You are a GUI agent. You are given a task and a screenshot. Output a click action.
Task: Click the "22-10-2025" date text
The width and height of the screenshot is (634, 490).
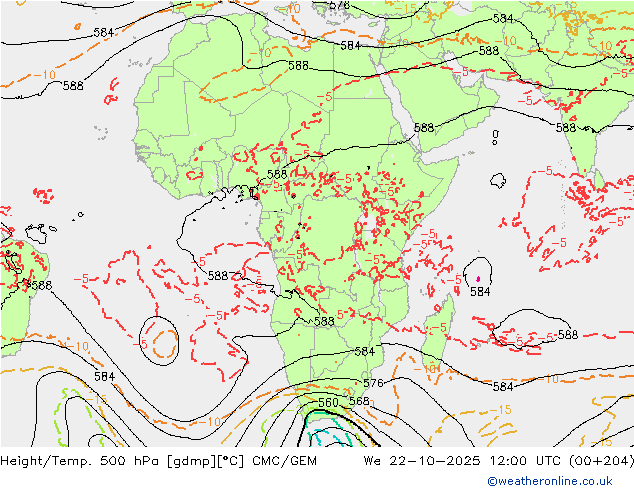click(435, 461)
